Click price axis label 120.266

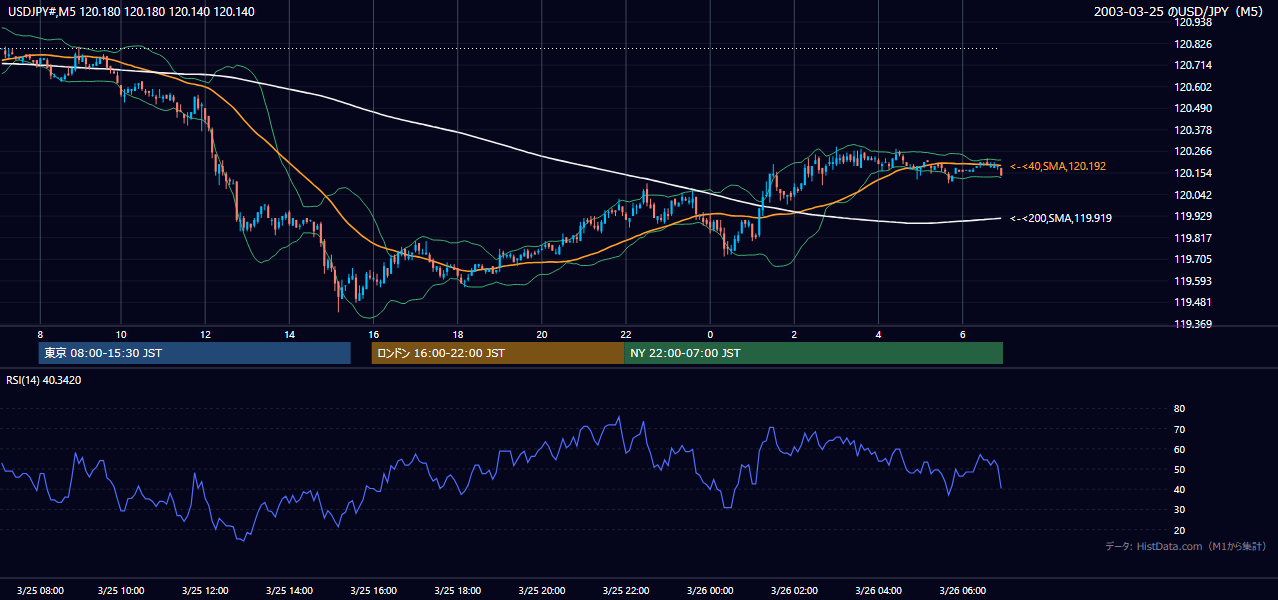(1192, 152)
